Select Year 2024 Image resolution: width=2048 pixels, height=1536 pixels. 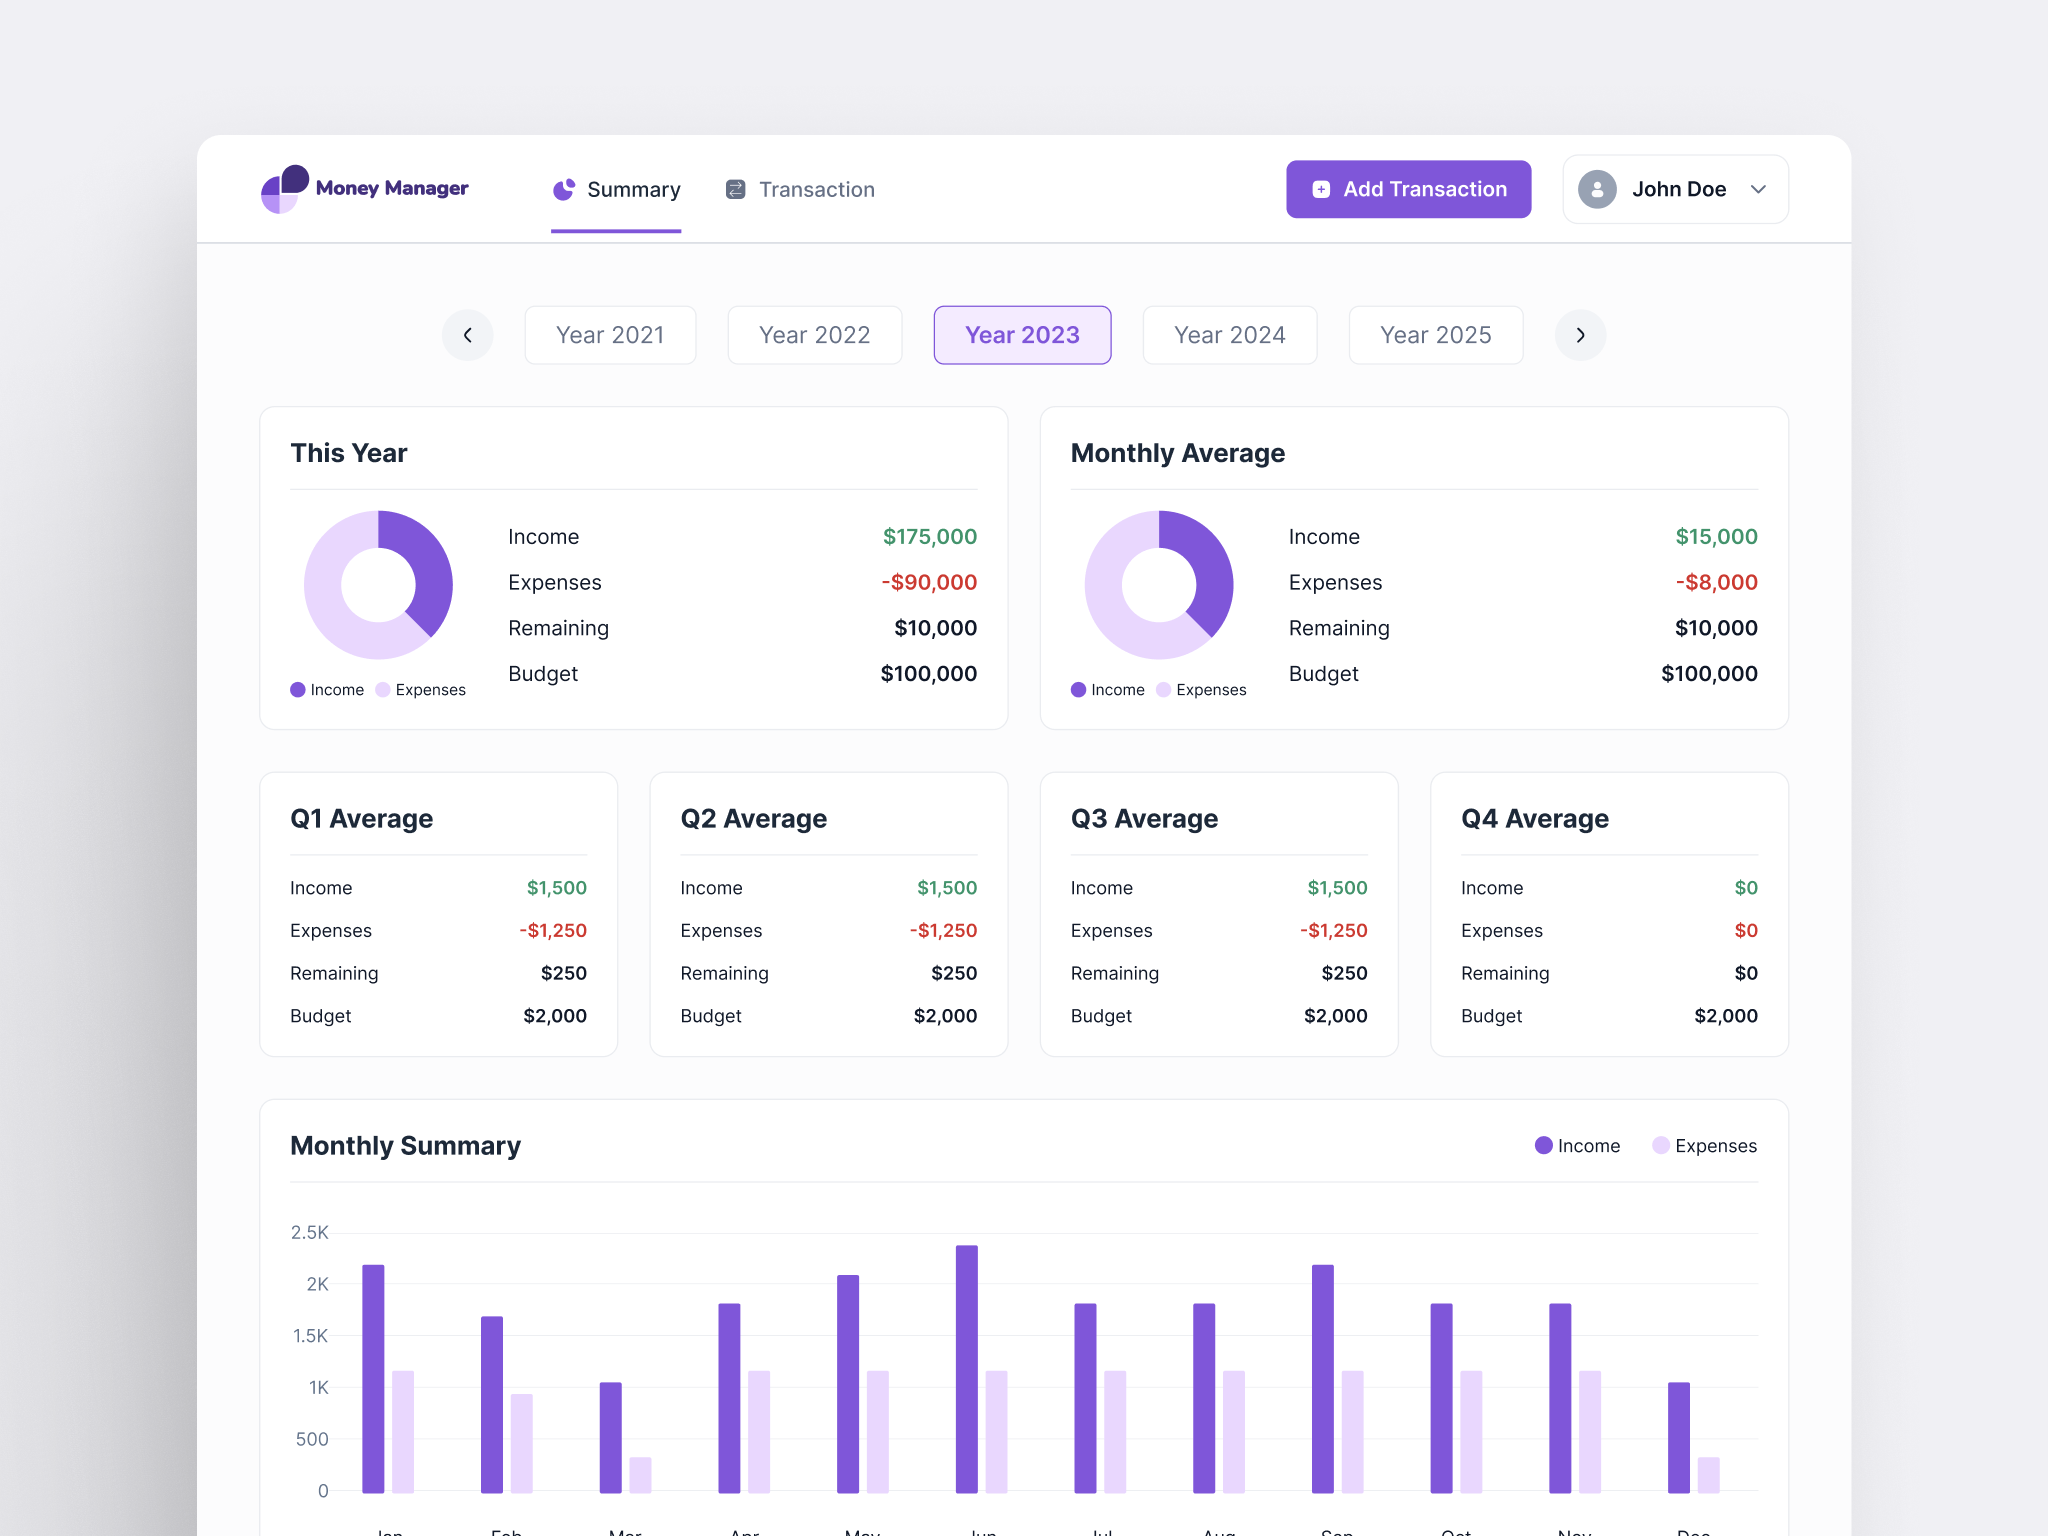1230,335
